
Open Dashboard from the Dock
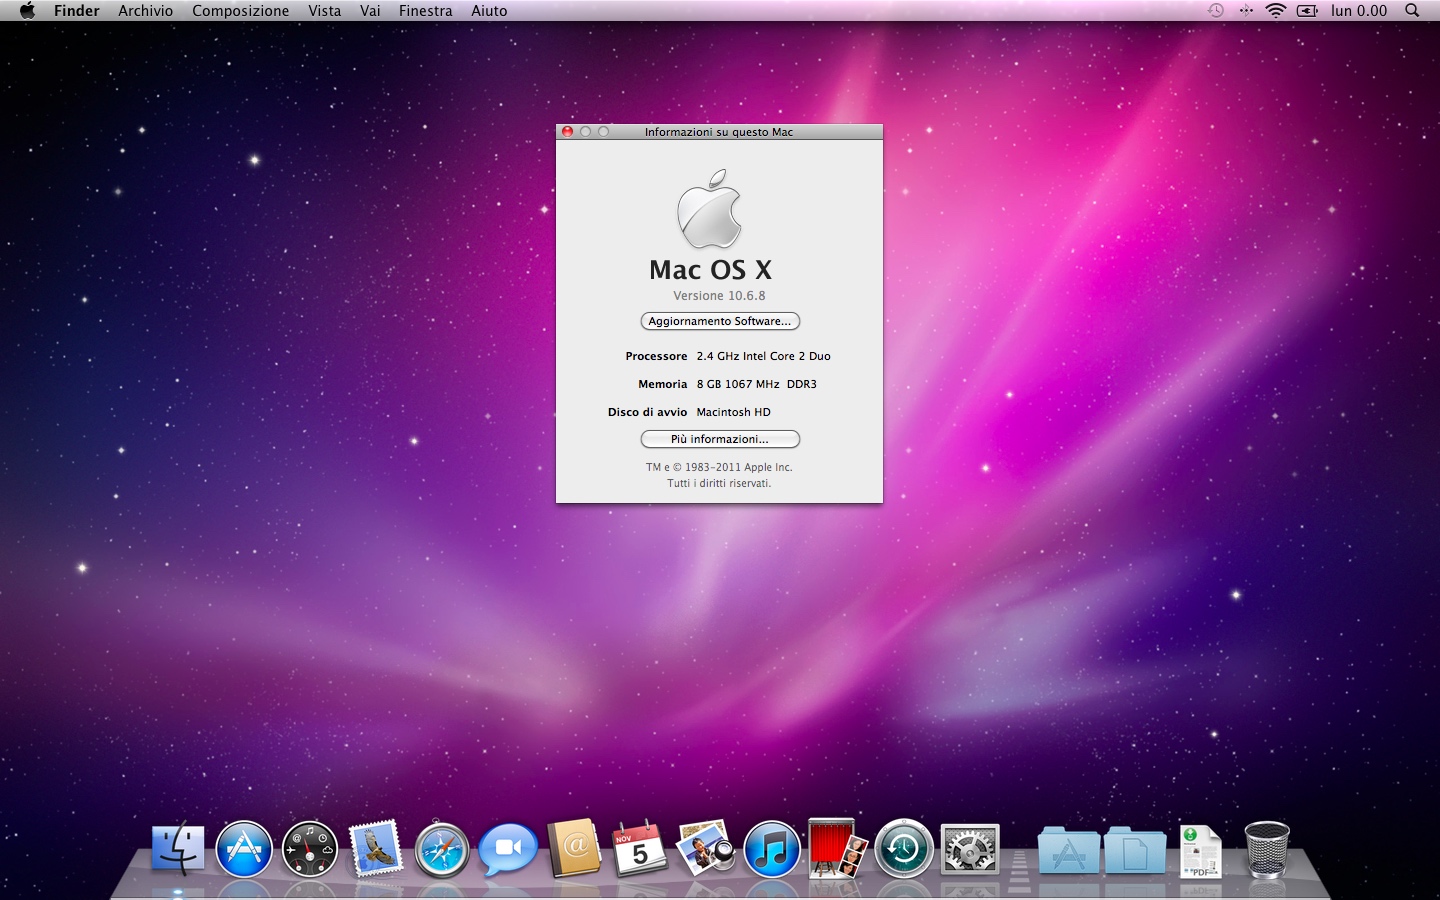(x=309, y=848)
